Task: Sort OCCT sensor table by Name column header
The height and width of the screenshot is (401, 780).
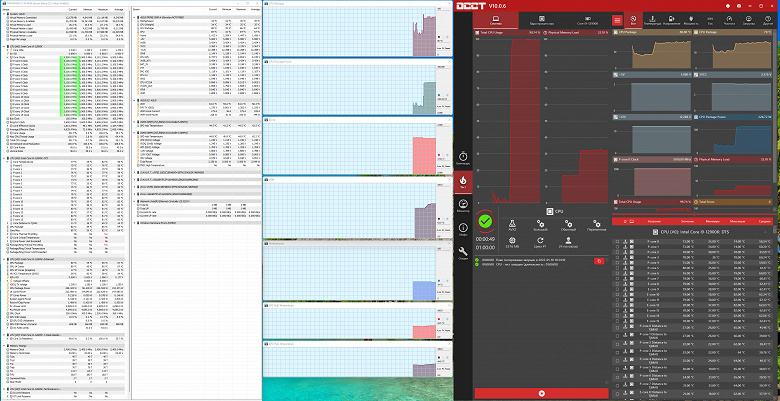Action: tap(655, 221)
